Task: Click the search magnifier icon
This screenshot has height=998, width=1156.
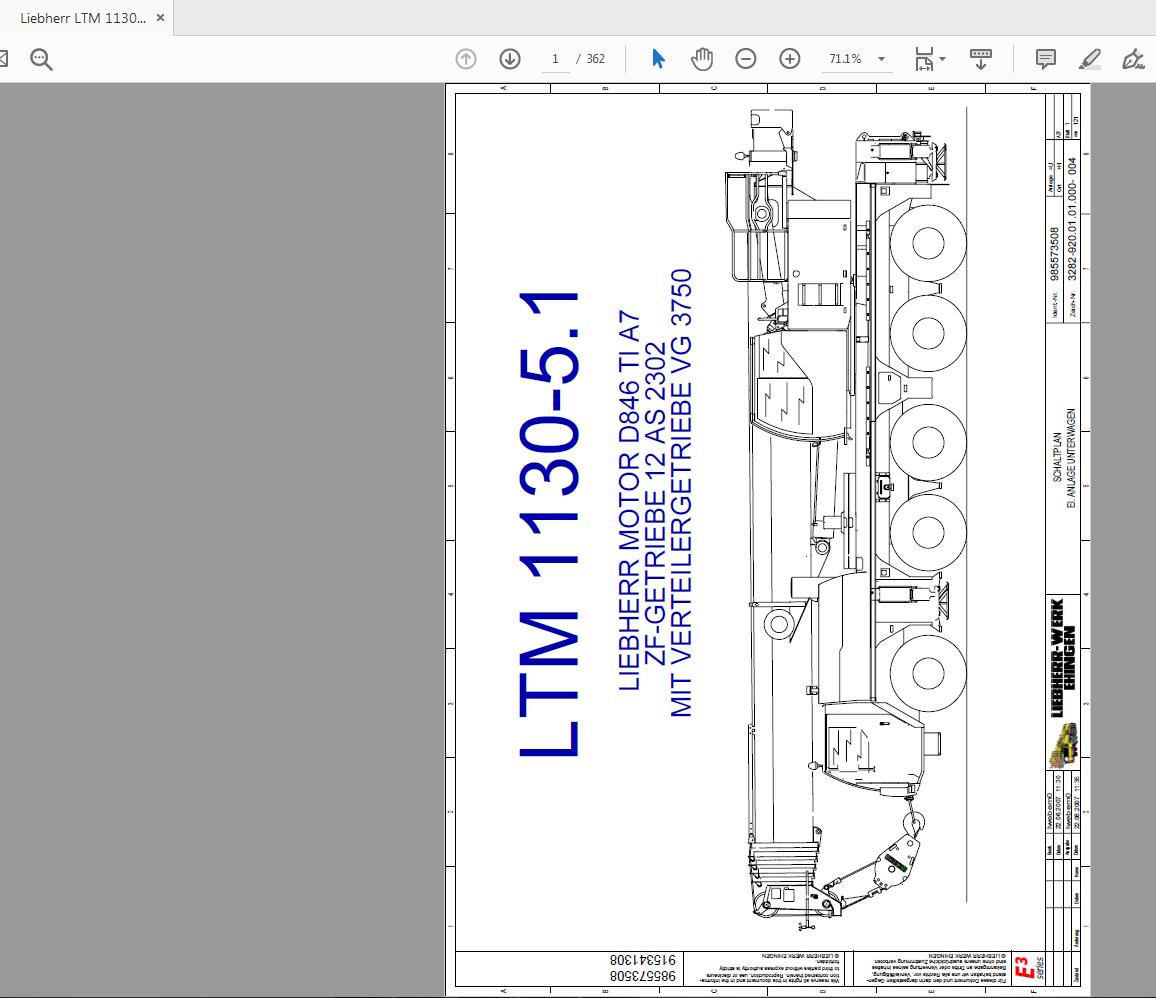Action: (x=41, y=59)
